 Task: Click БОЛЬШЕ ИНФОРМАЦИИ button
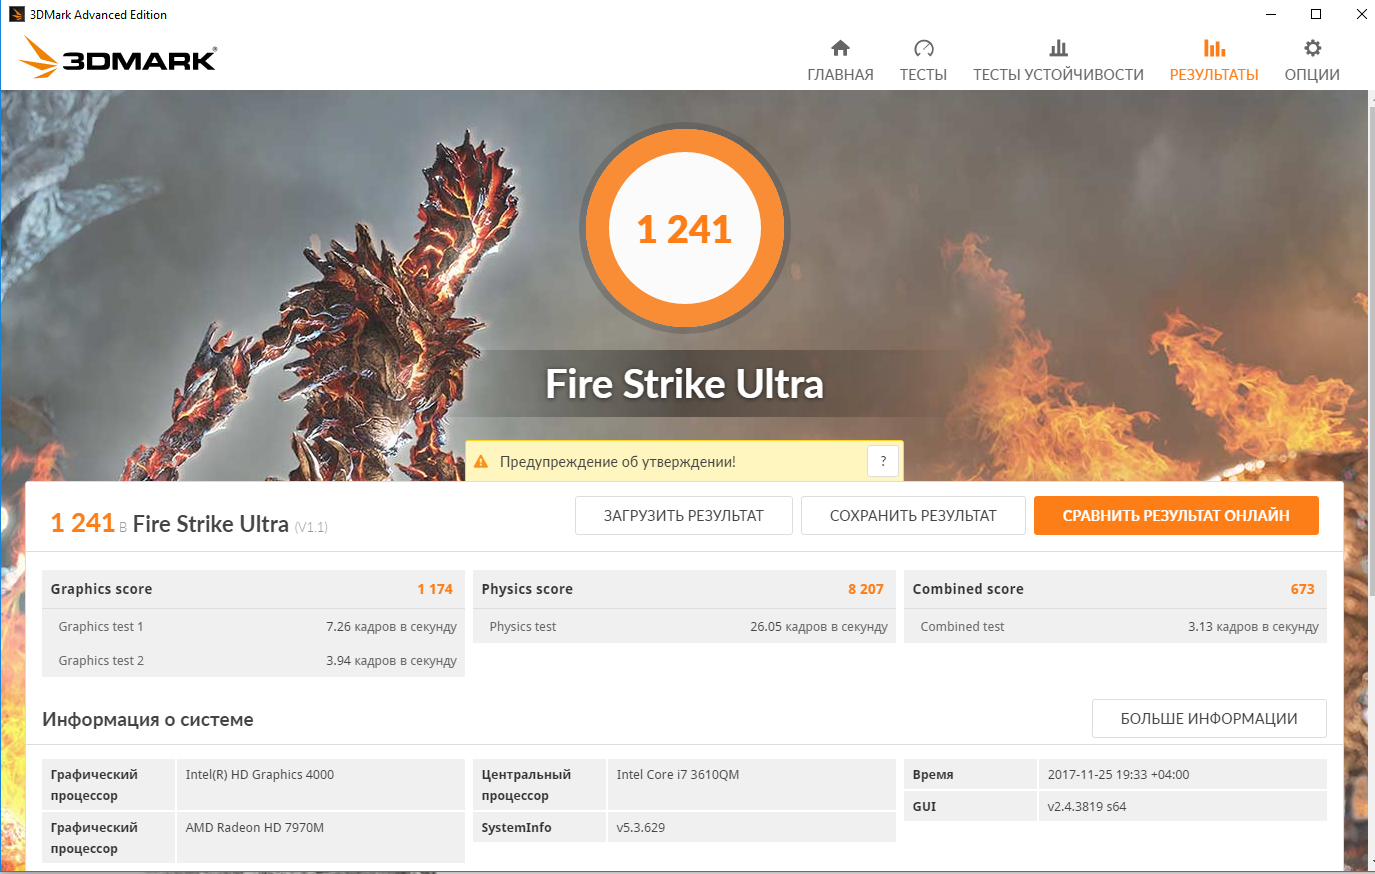[1209, 719]
